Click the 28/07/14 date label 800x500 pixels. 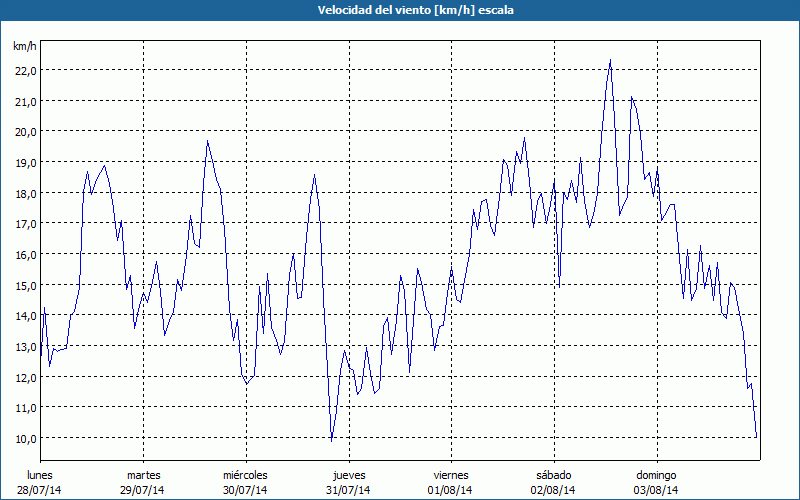click(x=40, y=490)
